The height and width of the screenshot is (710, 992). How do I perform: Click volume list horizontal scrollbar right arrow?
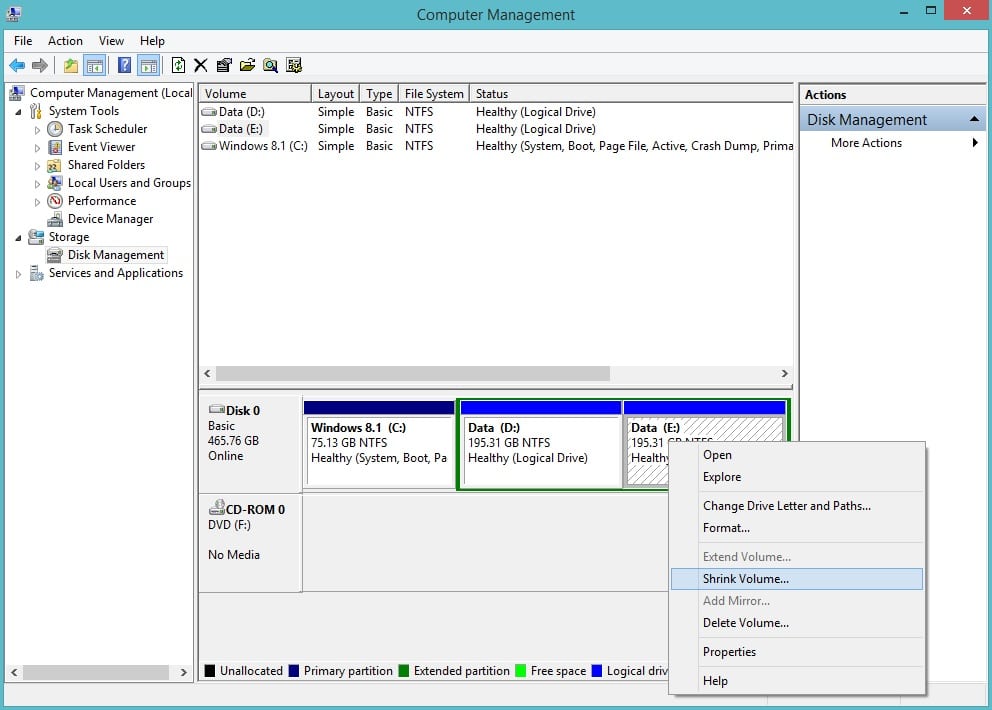[x=784, y=373]
